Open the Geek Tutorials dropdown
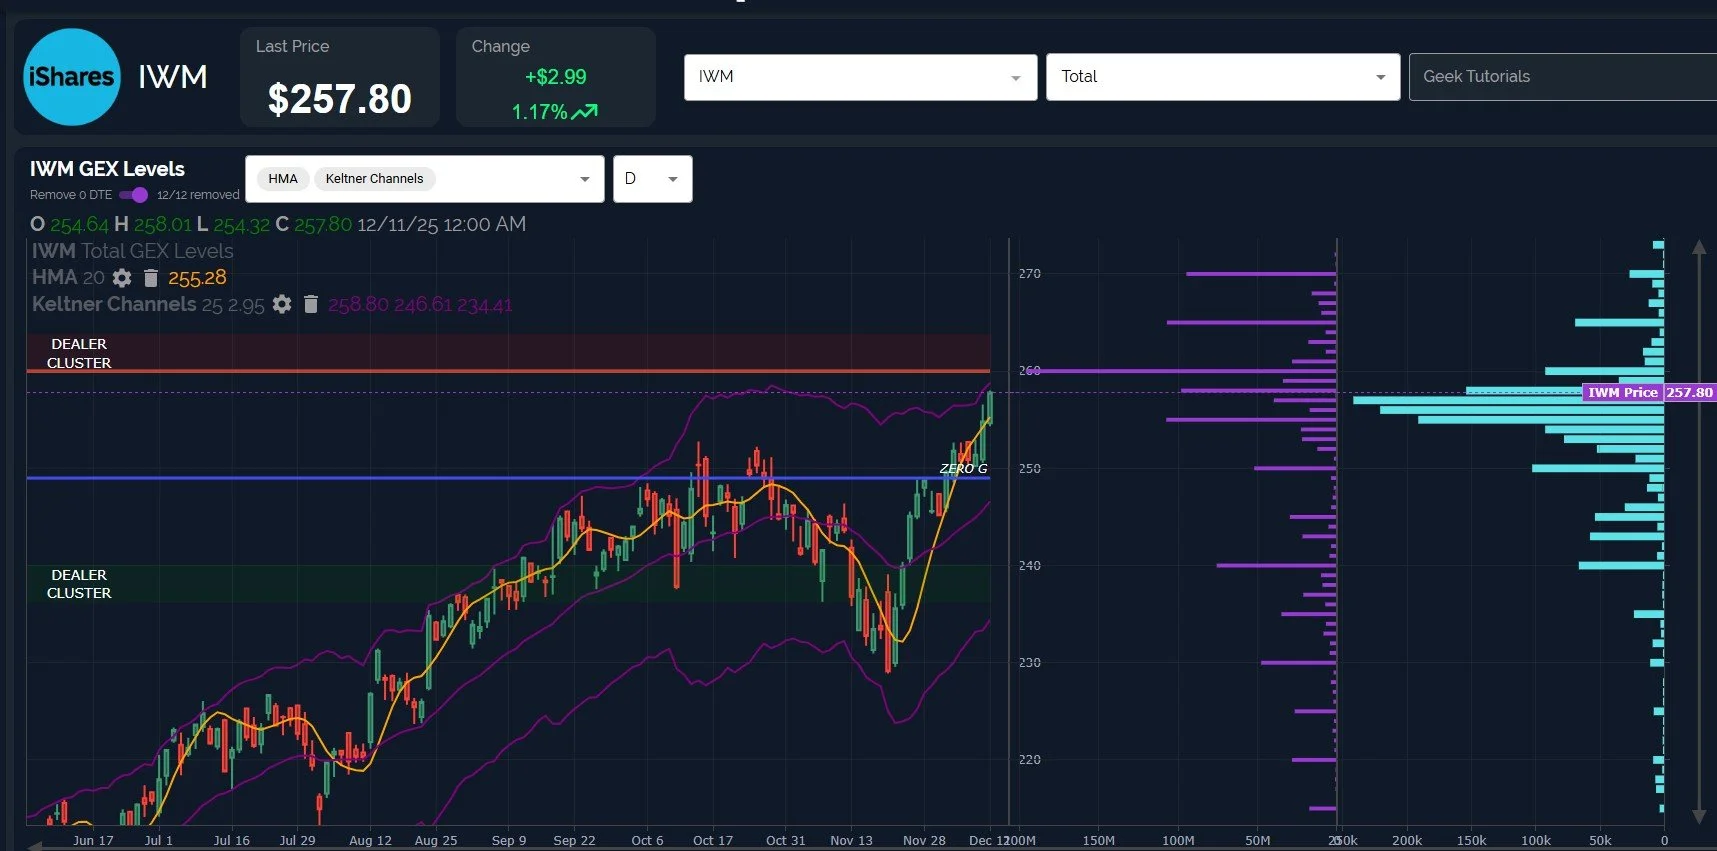 click(1563, 77)
